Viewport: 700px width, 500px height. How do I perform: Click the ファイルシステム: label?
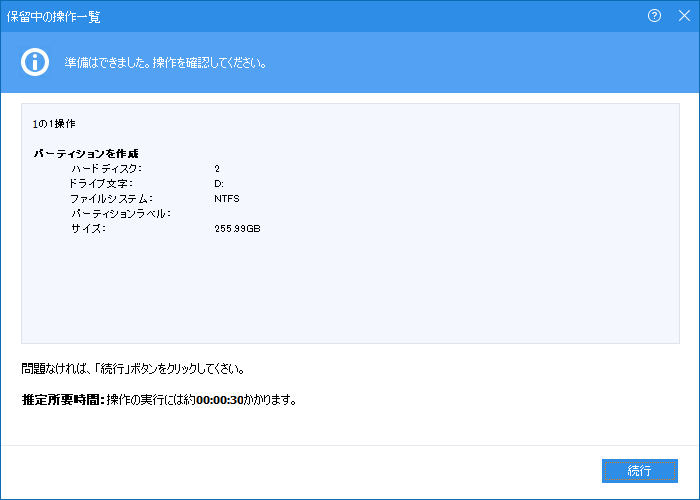click(111, 199)
